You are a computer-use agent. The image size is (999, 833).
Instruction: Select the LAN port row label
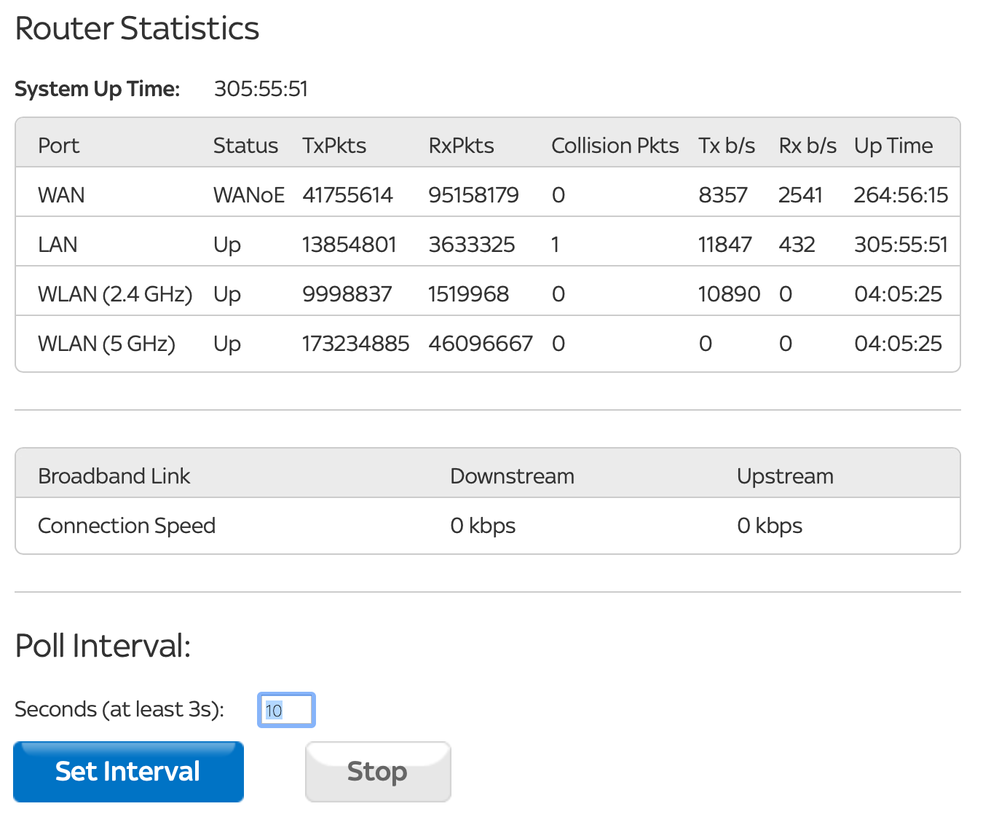click(58, 244)
